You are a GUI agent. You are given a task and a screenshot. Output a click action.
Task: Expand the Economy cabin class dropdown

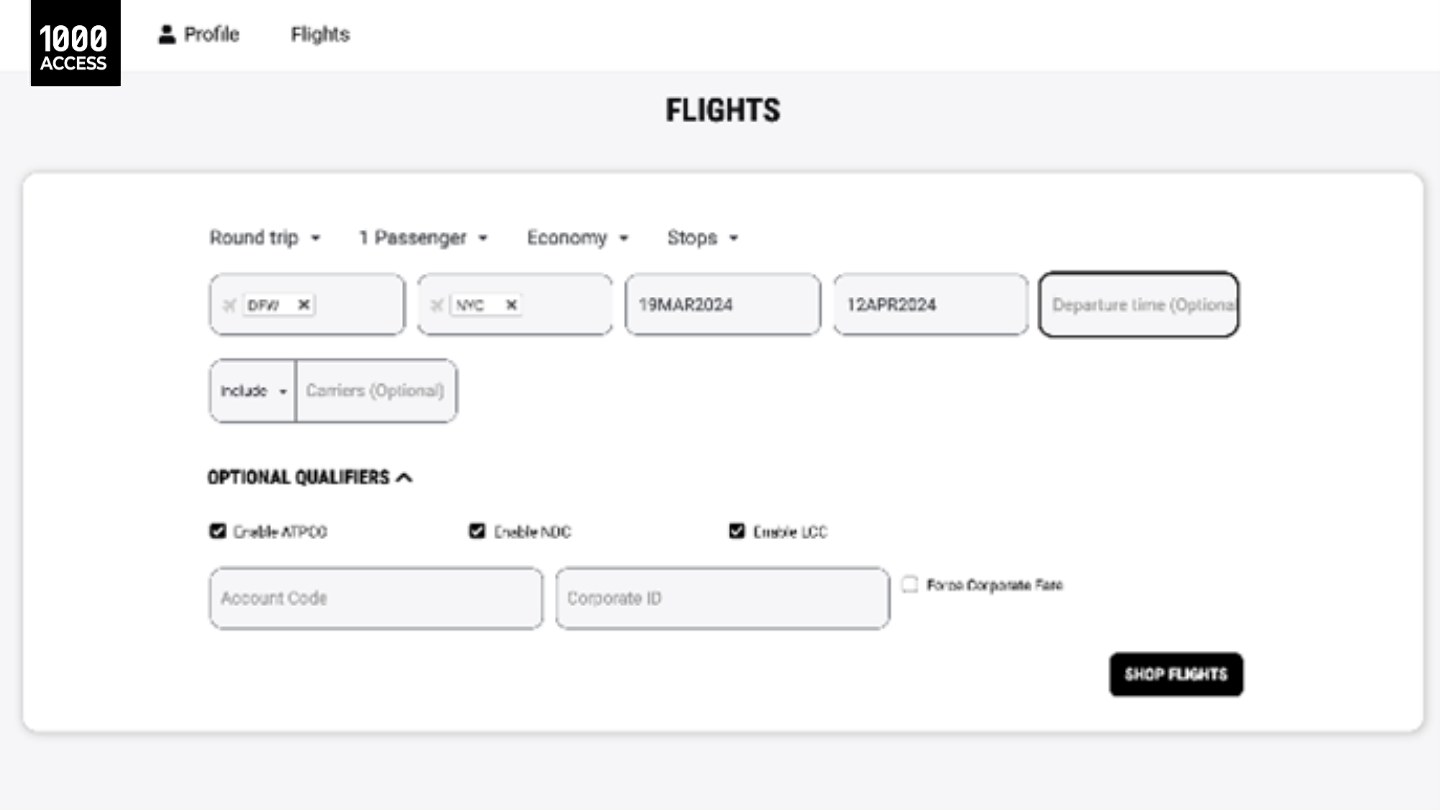pos(577,238)
